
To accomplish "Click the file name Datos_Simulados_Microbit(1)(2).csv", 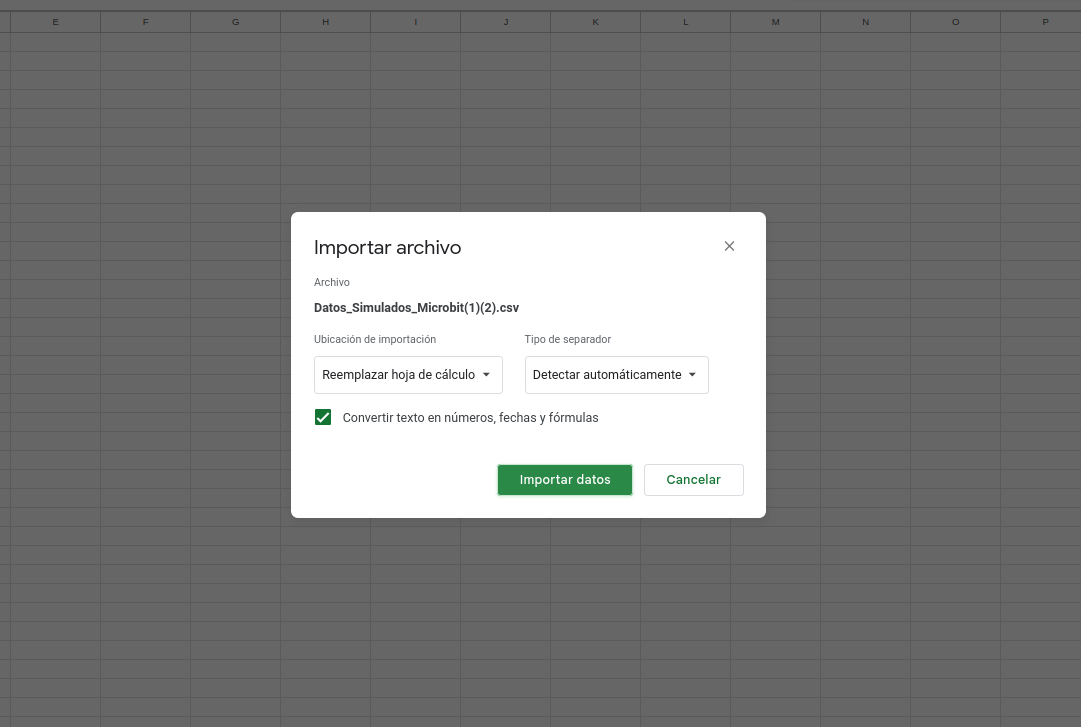I will pyautogui.click(x=416, y=308).
